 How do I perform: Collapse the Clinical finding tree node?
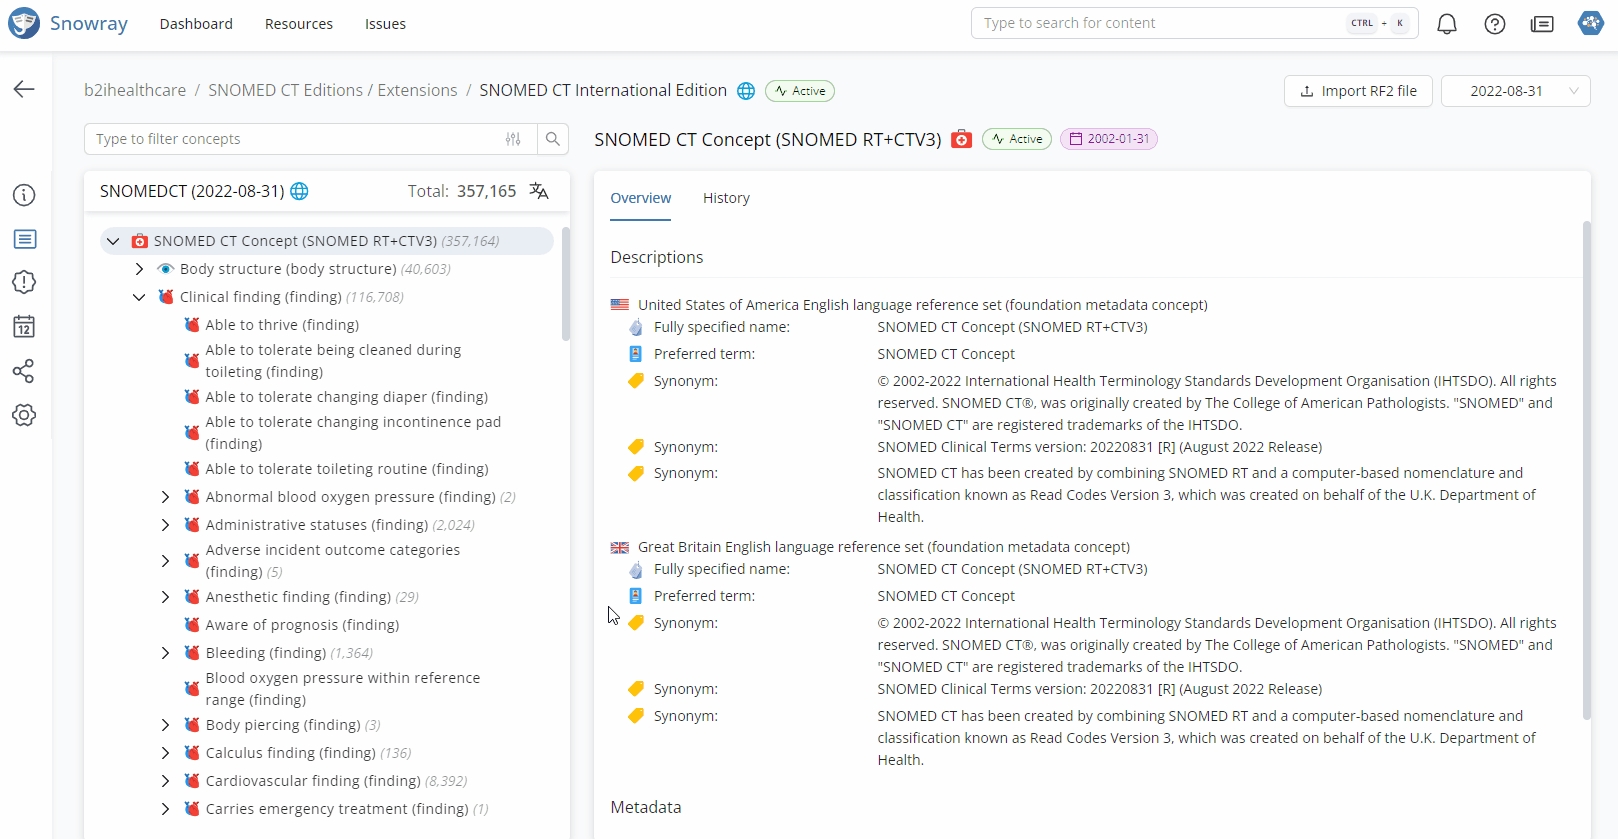click(x=139, y=297)
